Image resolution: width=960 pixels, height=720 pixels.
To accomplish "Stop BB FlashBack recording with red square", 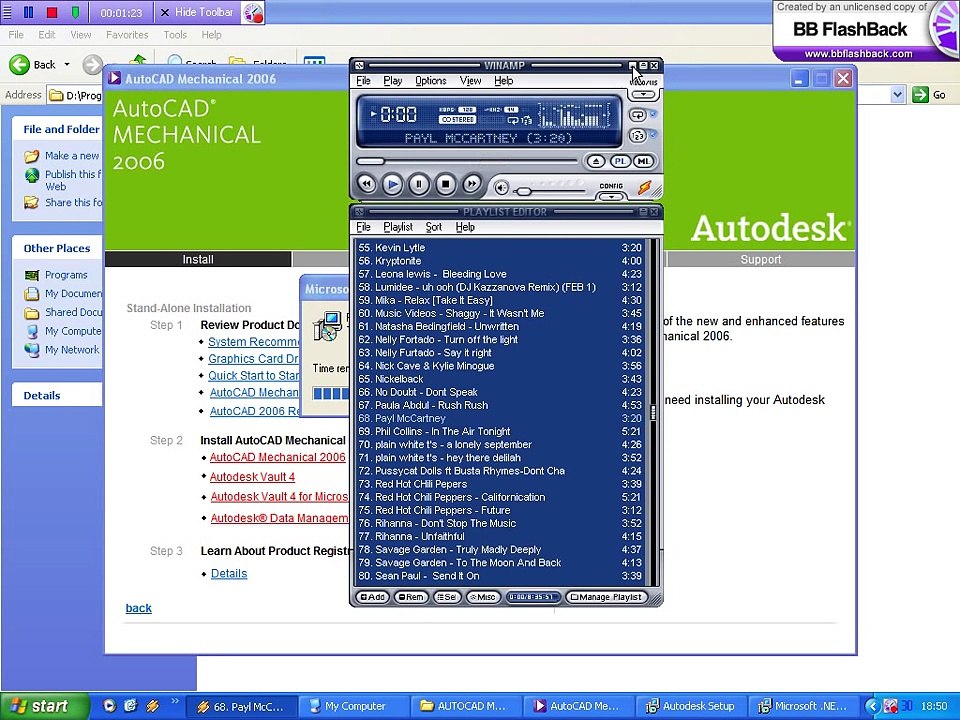I will click(52, 12).
